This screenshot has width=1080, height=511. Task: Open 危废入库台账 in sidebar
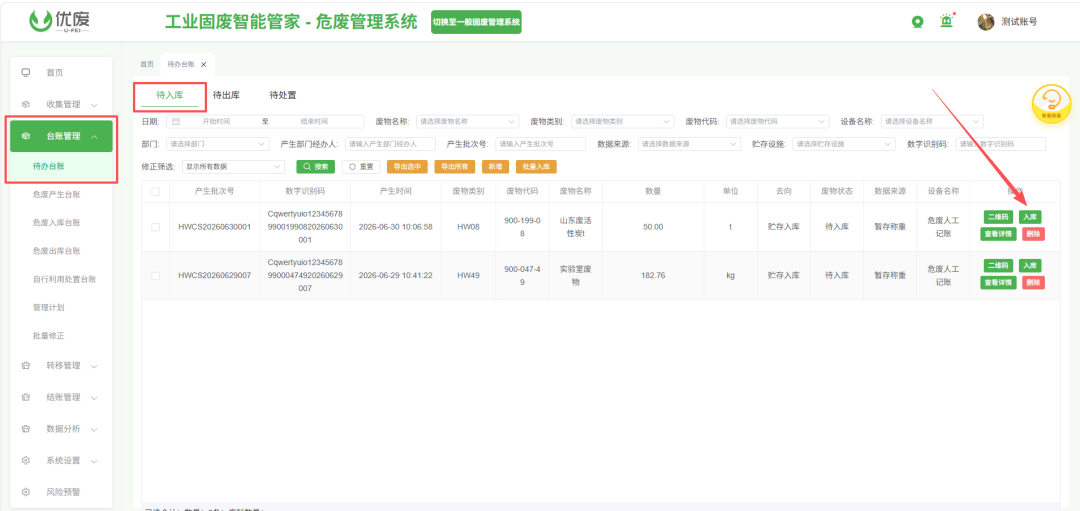pos(57,222)
